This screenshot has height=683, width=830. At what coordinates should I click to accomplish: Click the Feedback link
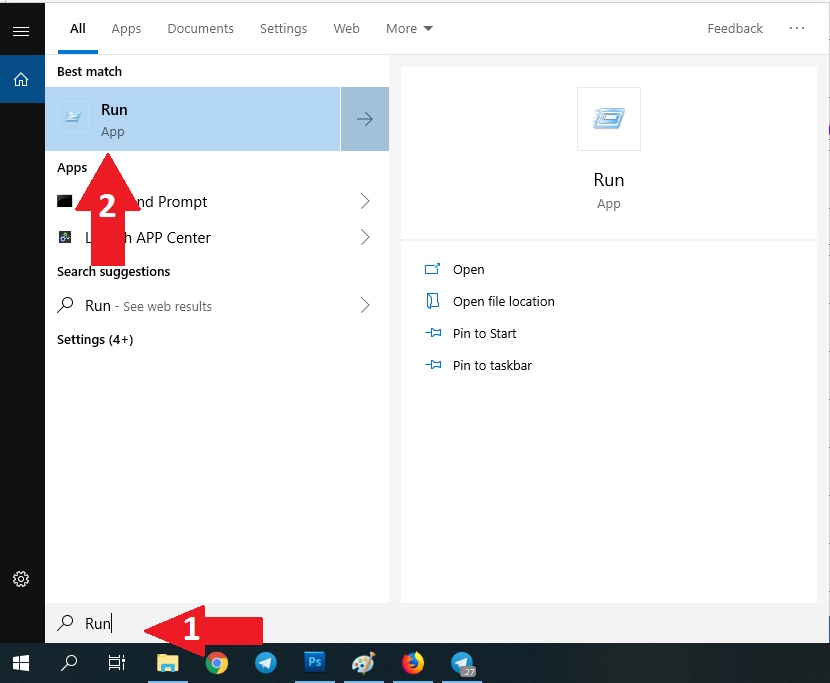(735, 29)
